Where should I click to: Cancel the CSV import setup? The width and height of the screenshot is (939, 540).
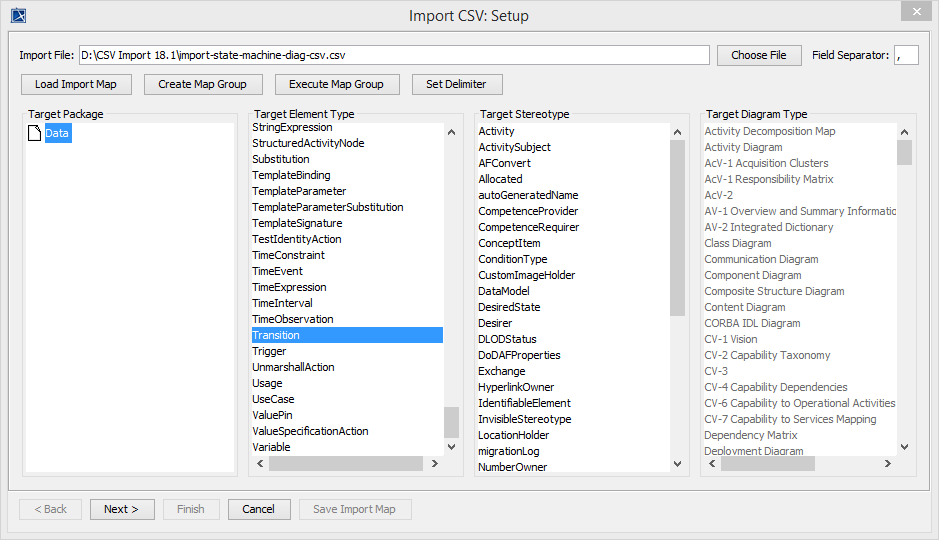258,509
